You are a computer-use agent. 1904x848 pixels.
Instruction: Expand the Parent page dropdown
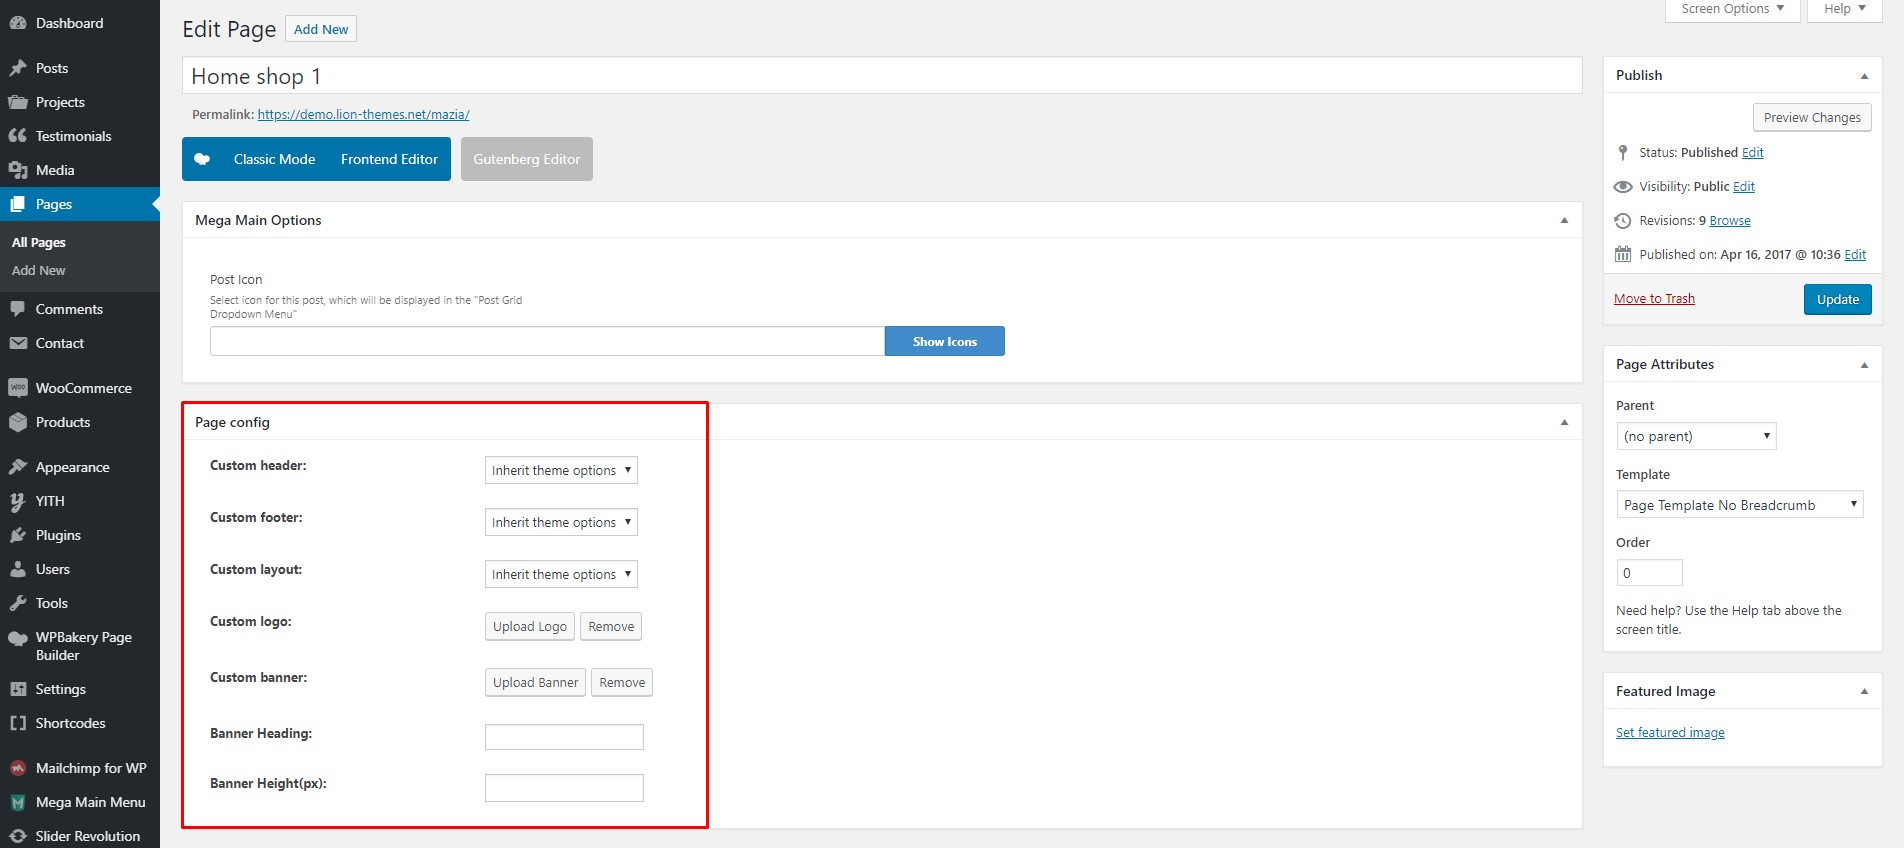tap(1696, 436)
